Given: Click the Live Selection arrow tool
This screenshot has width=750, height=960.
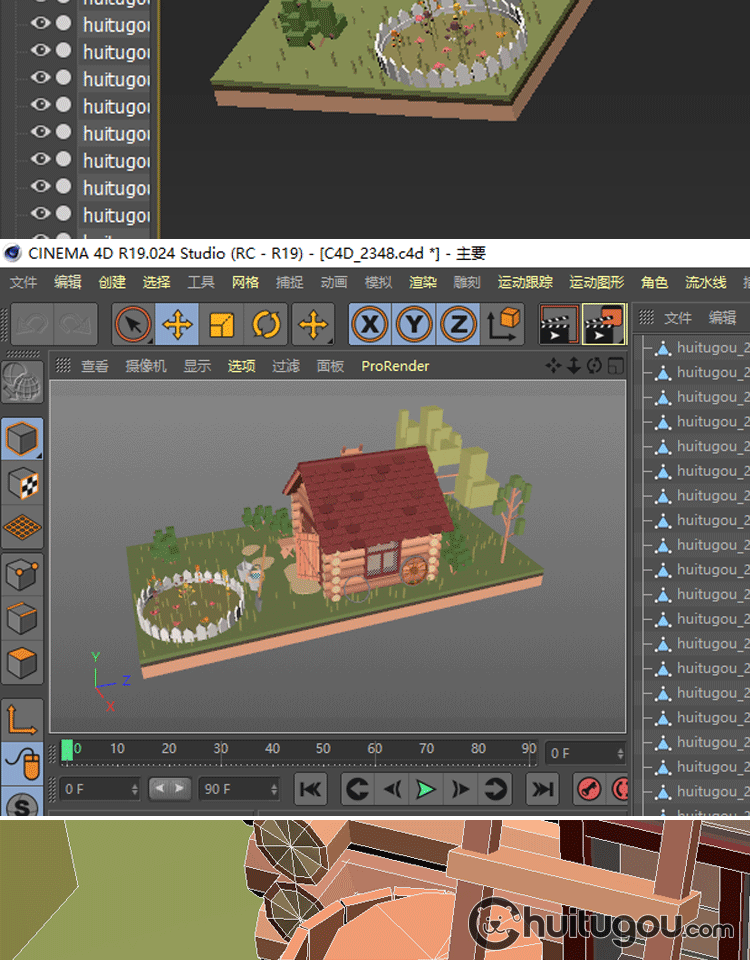Looking at the screenshot, I should pyautogui.click(x=133, y=325).
